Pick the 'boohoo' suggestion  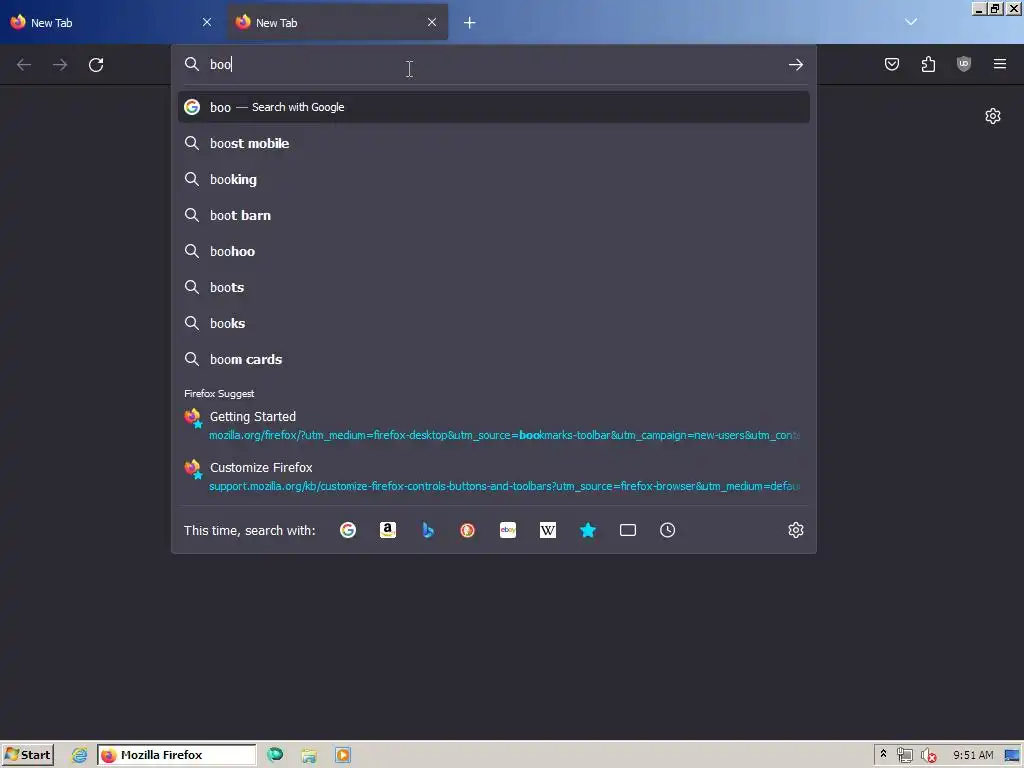494,251
